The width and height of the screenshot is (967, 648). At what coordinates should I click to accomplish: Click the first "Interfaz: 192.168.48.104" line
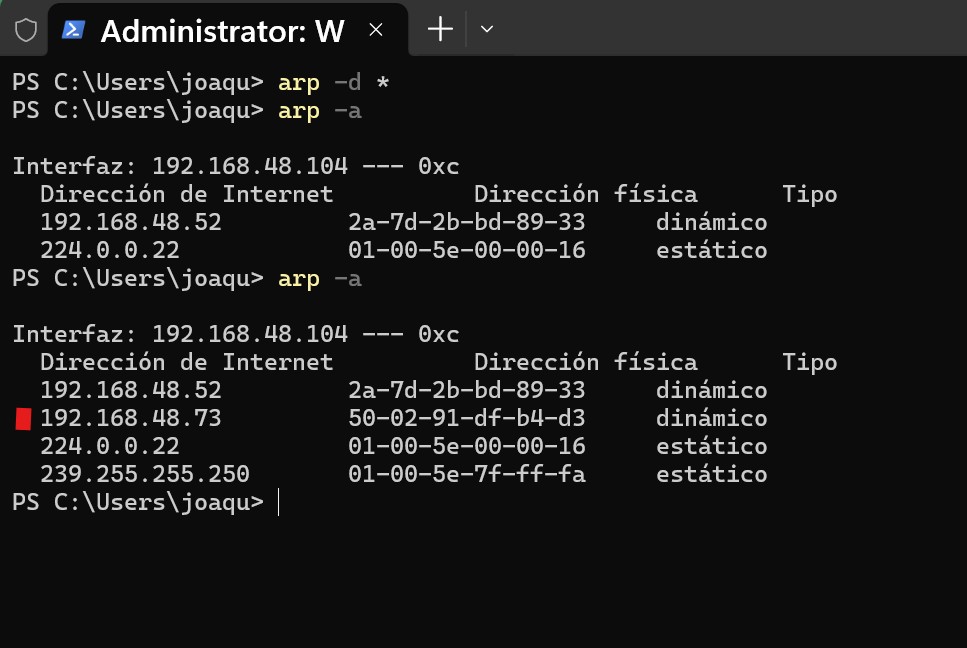pyautogui.click(x=235, y=166)
